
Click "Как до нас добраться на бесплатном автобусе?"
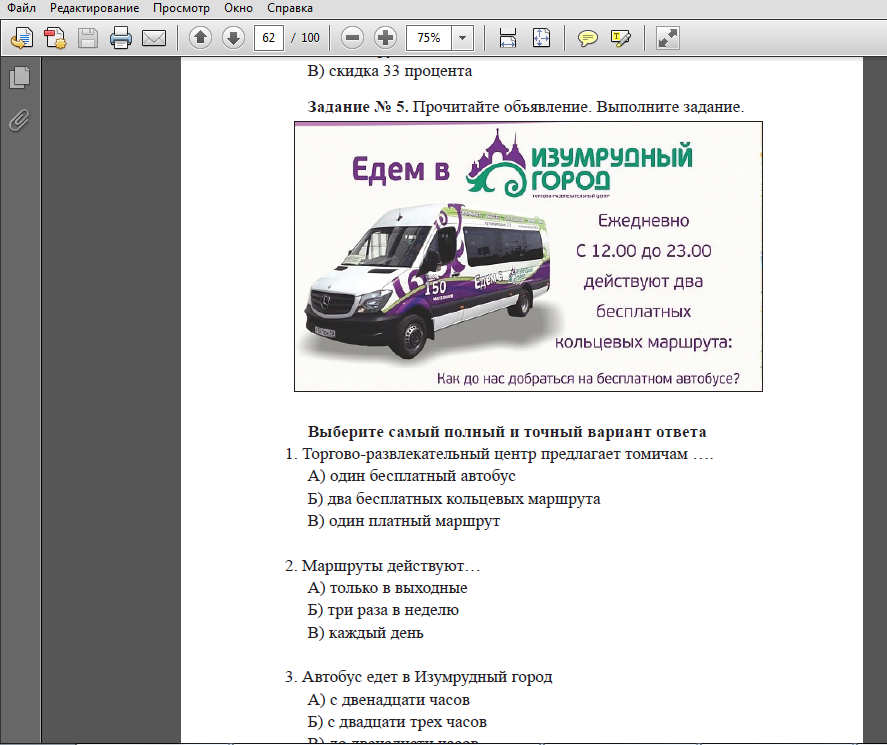point(588,378)
